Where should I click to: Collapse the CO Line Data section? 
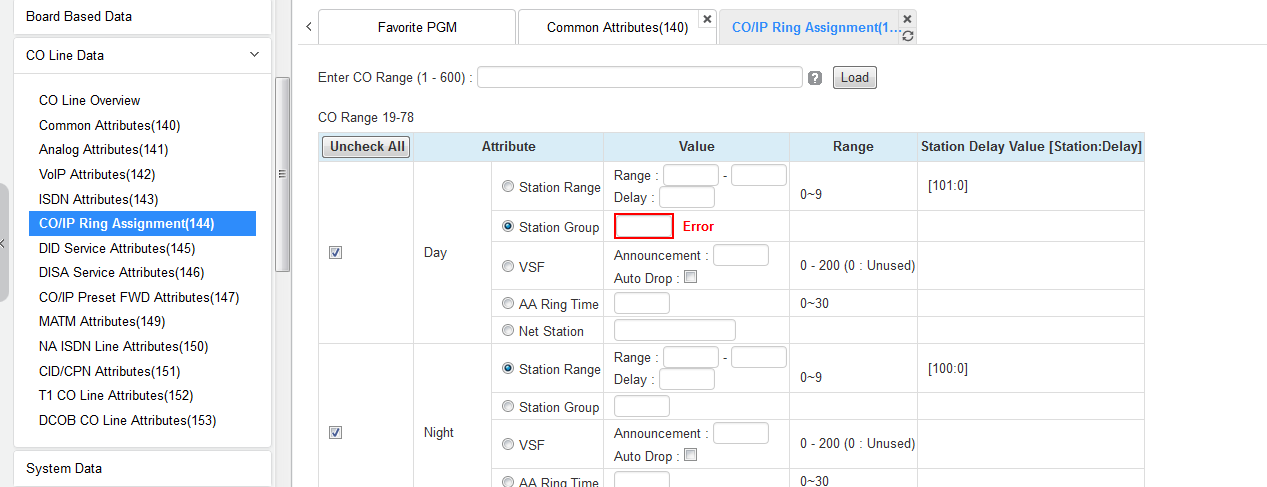pos(254,55)
